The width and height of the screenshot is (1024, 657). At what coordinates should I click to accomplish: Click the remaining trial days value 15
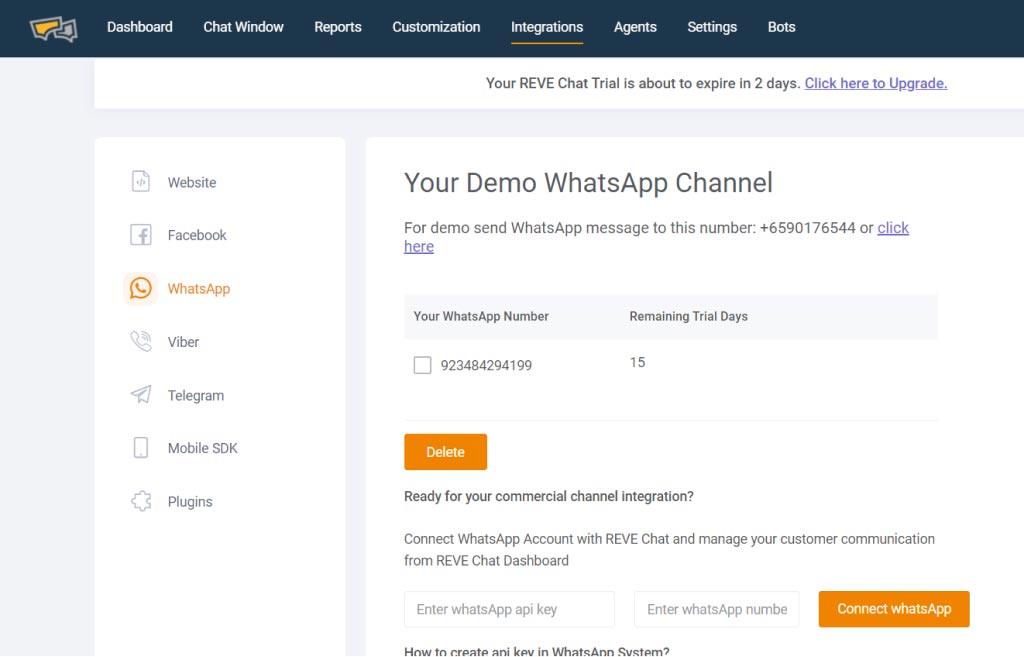coord(637,362)
